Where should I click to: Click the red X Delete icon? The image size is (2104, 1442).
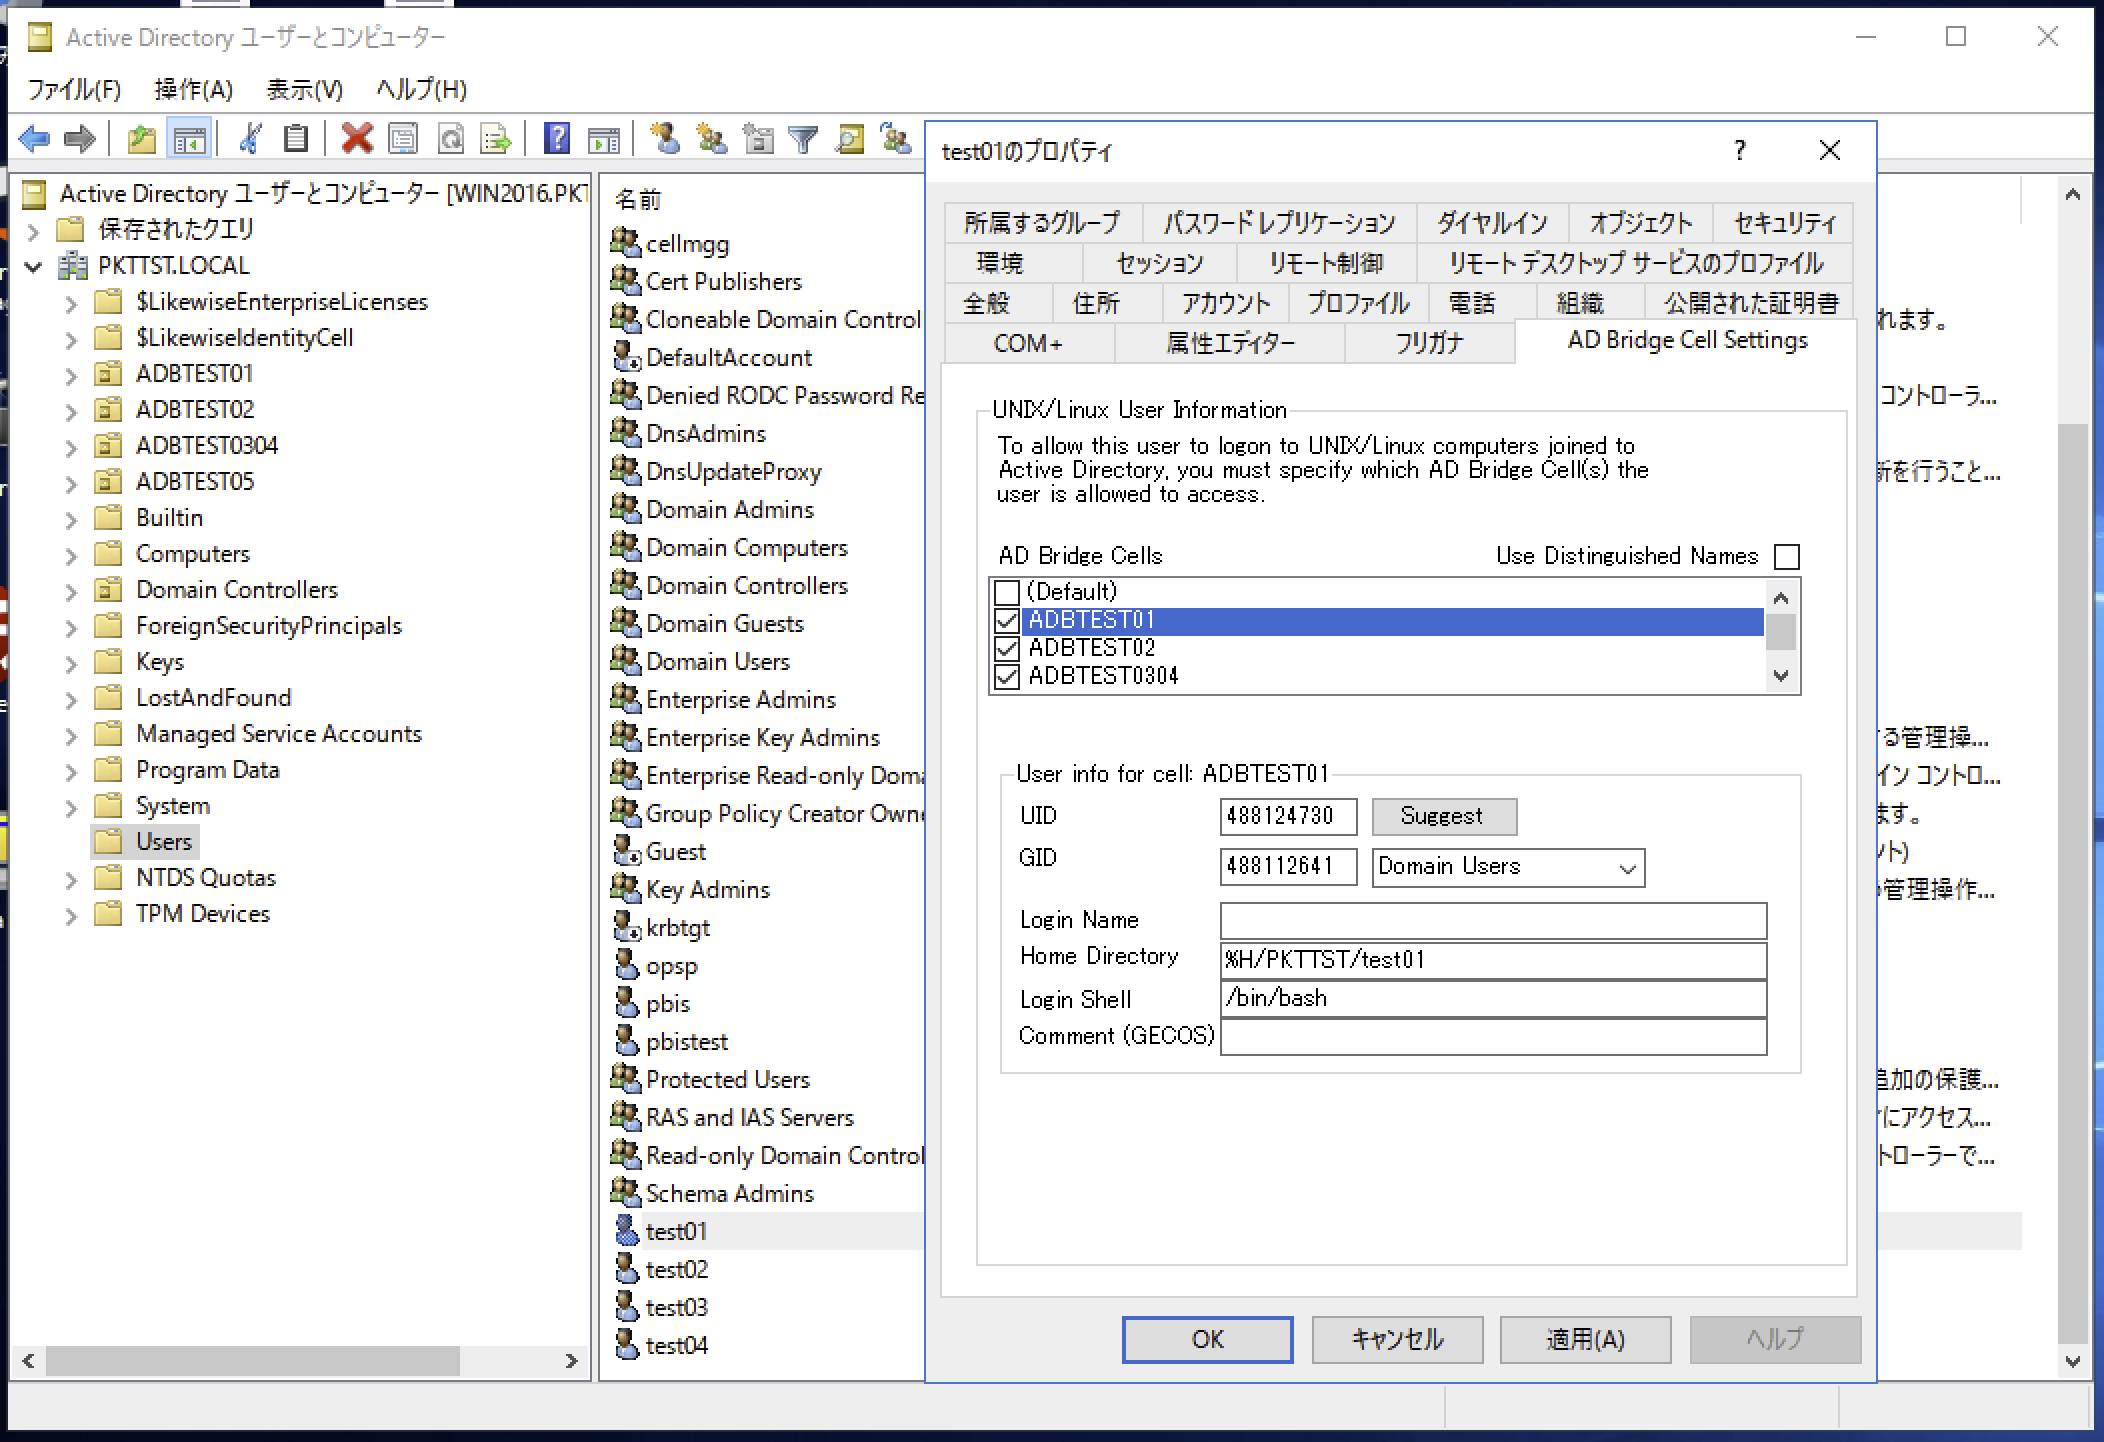click(x=357, y=138)
